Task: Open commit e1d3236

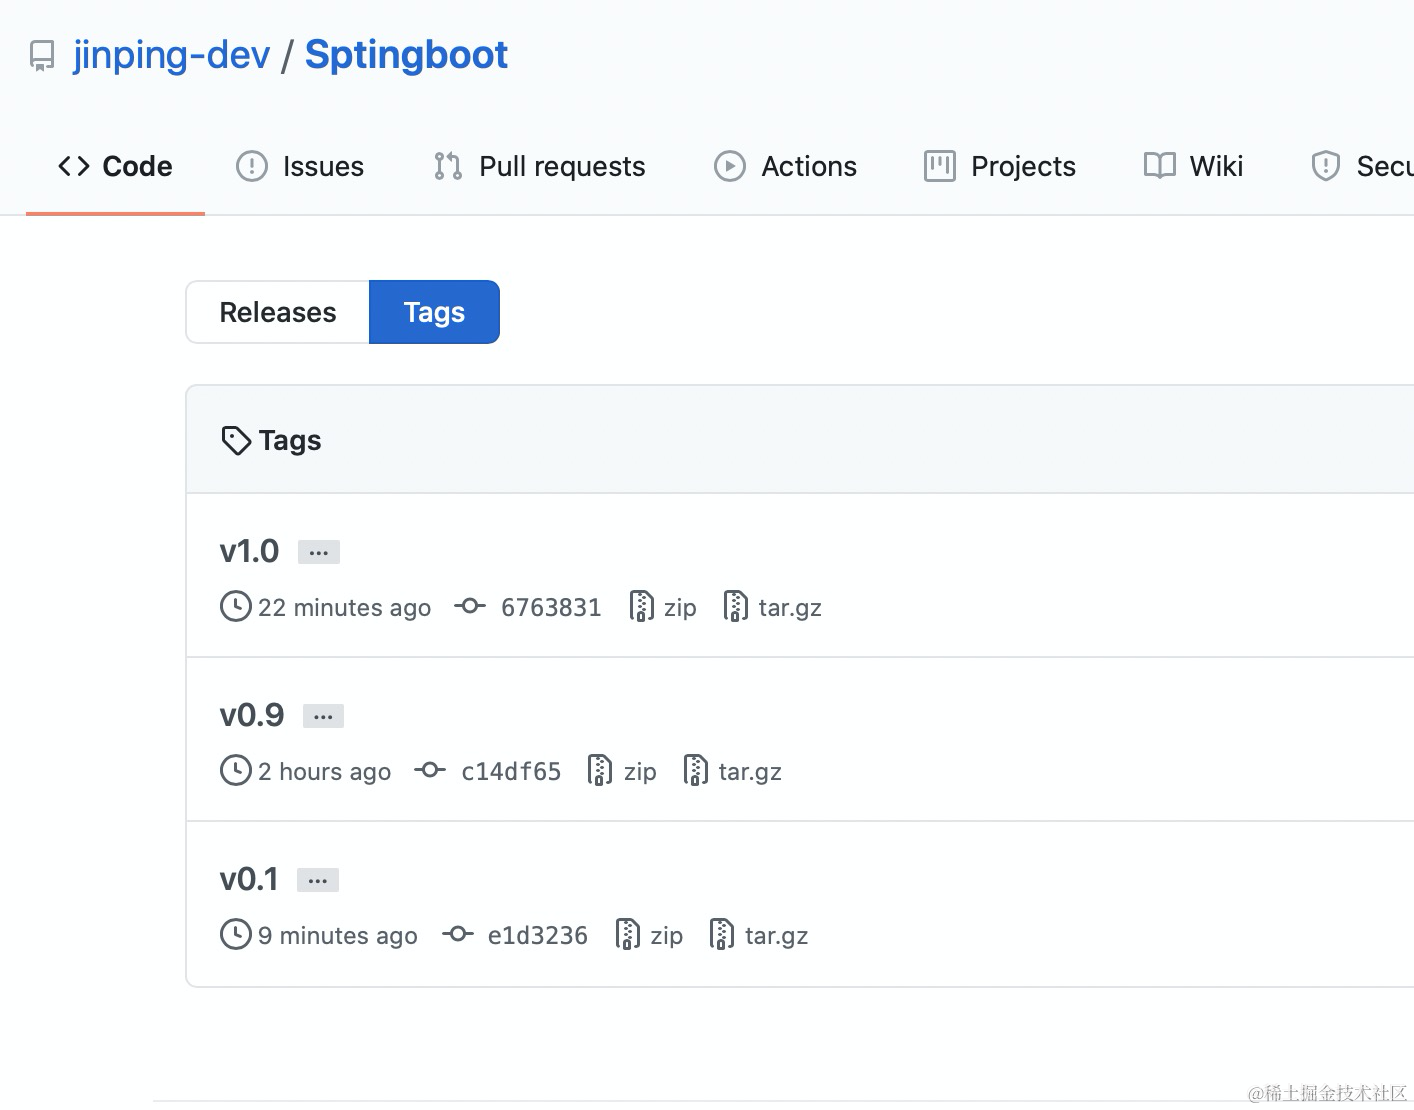Action: tap(538, 936)
